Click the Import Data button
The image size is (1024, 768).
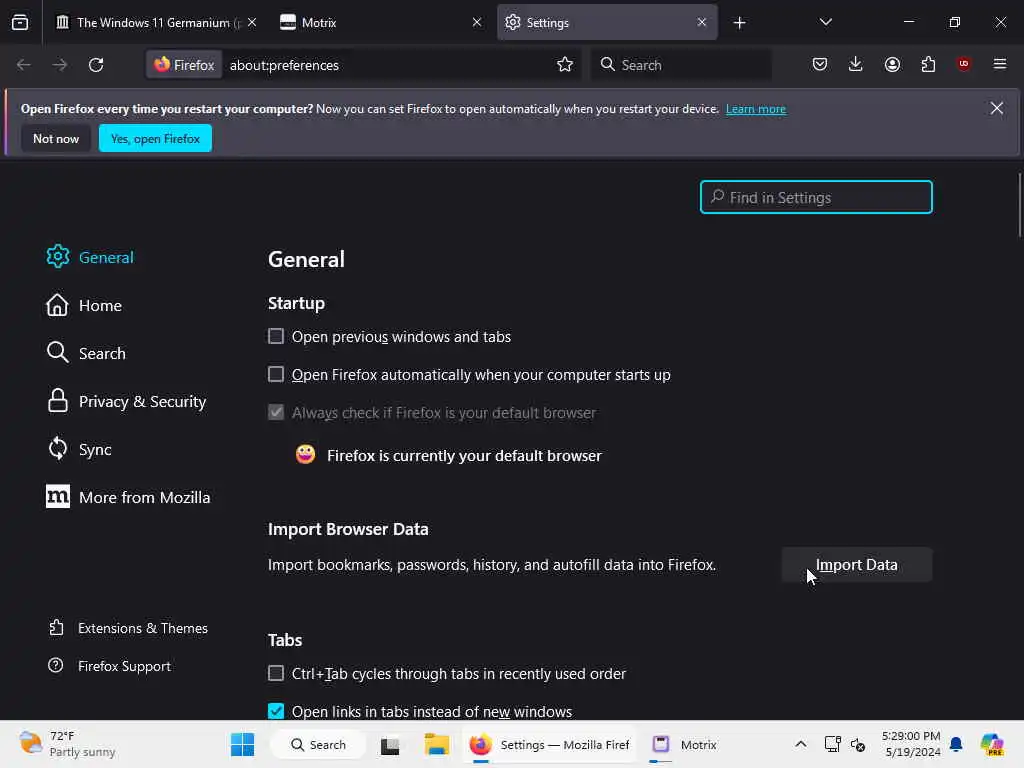[x=857, y=564]
